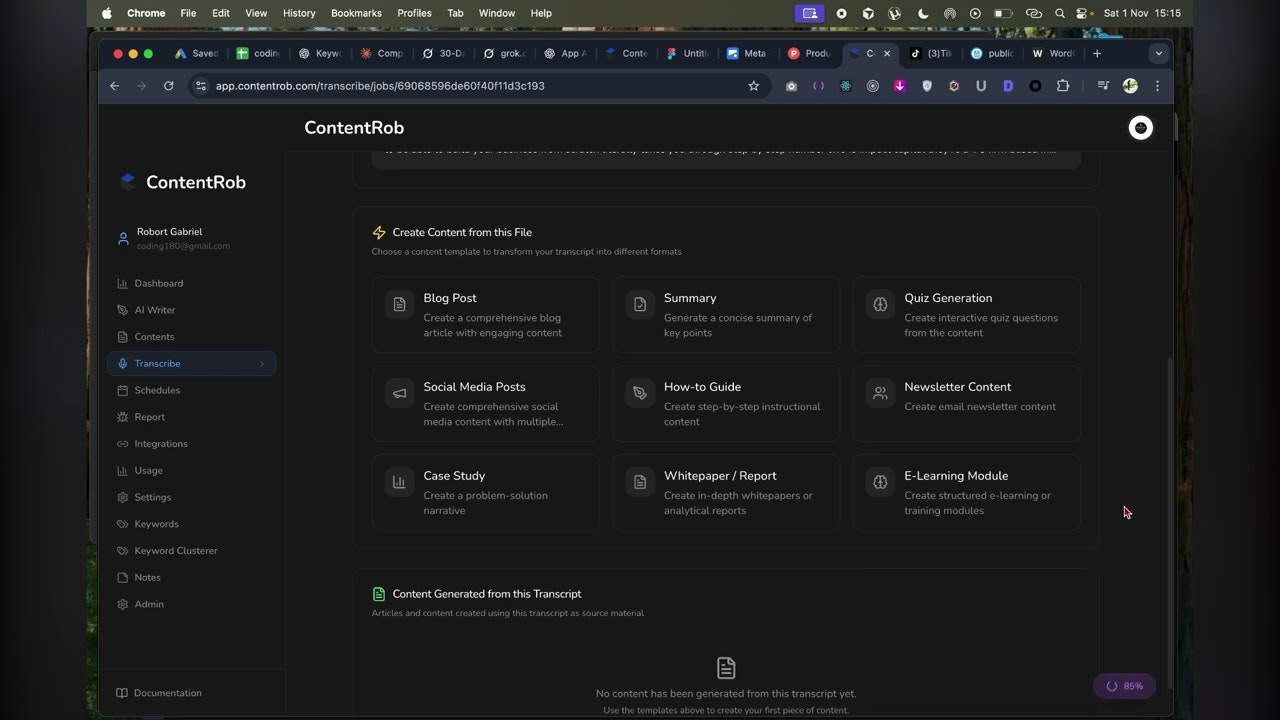Viewport: 1280px width, 720px height.
Task: Open the Documentation link
Action: point(159,693)
